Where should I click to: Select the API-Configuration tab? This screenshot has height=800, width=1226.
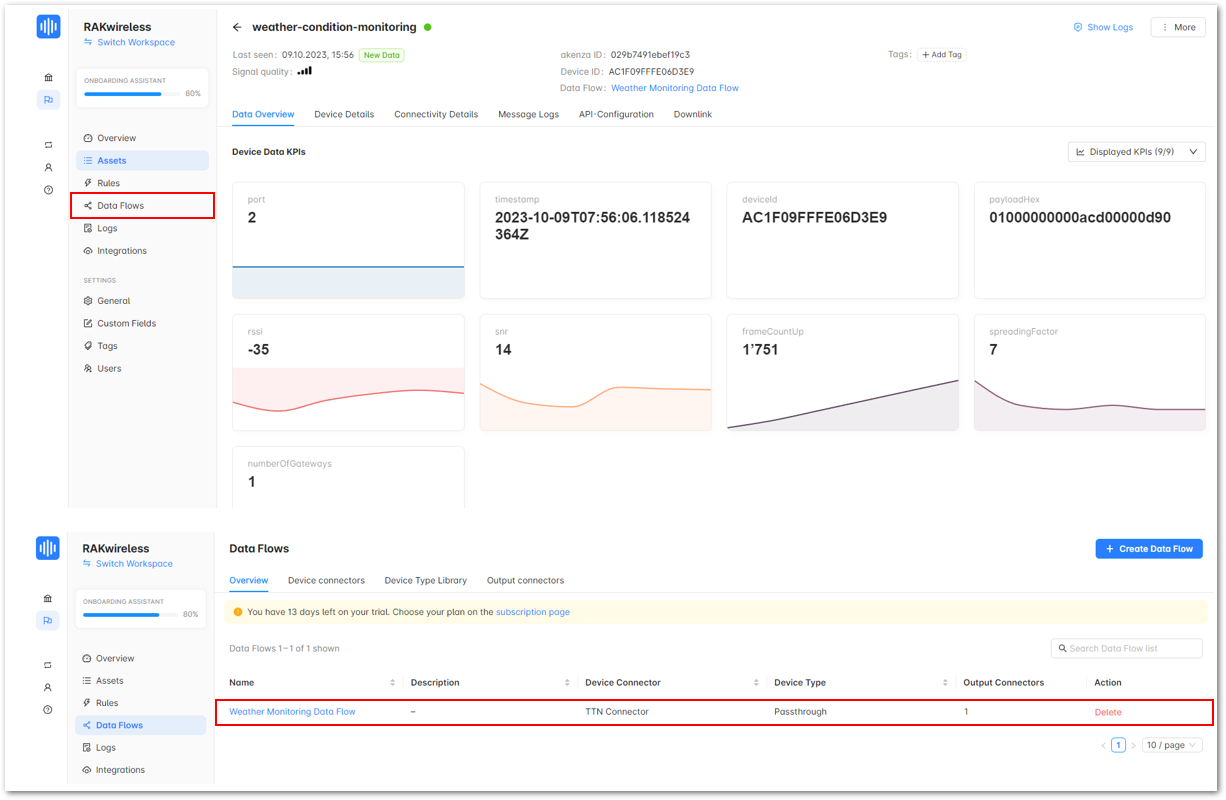pos(616,114)
